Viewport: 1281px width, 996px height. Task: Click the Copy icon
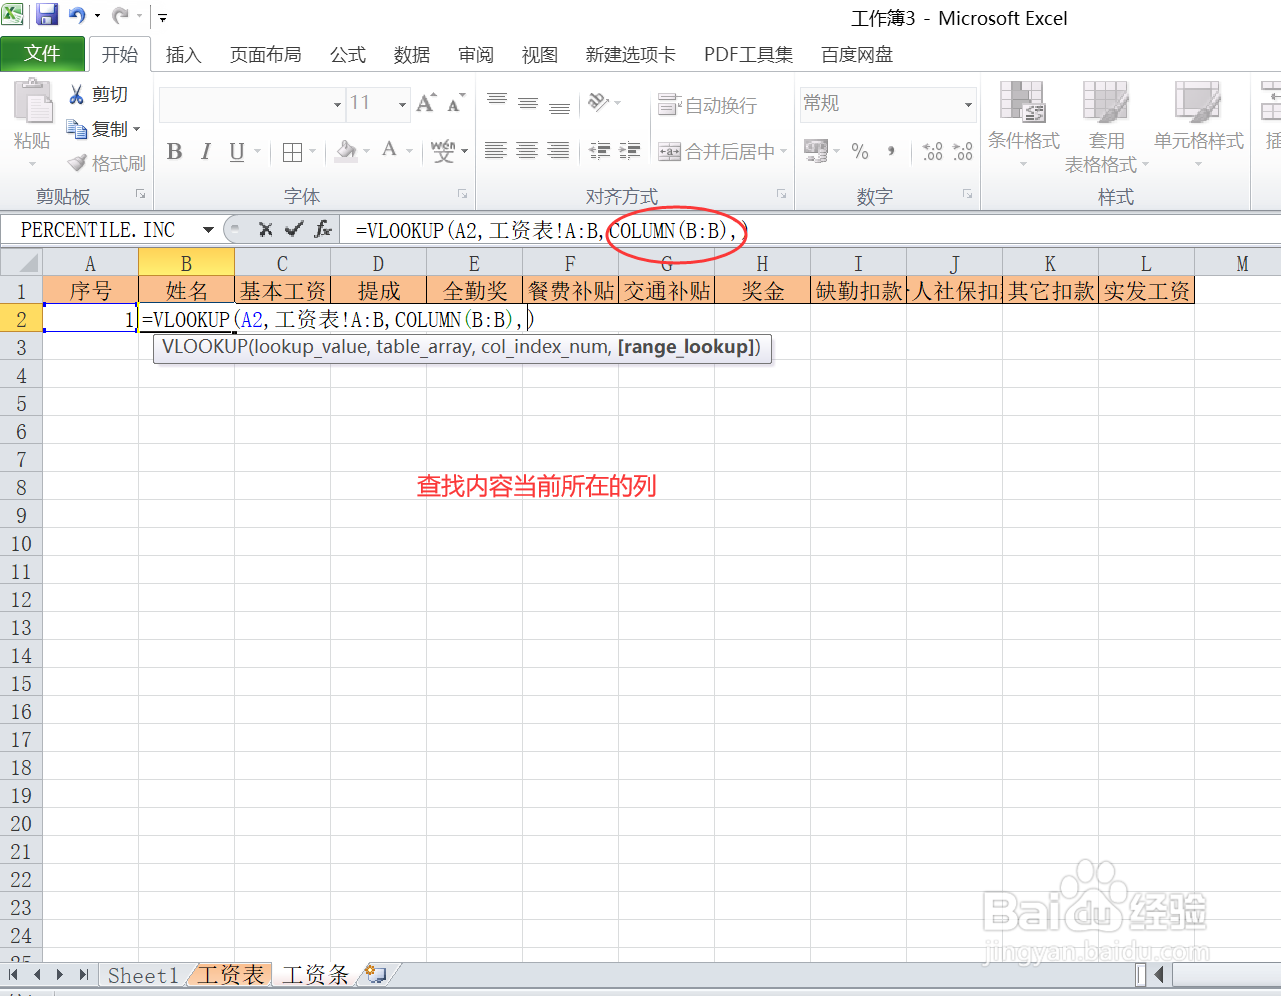pos(76,129)
